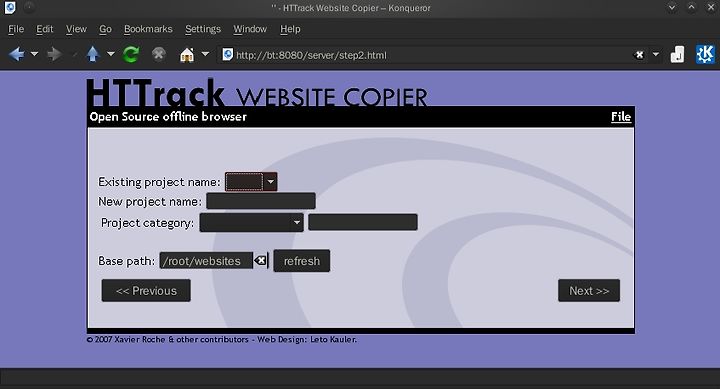Open the View menu
Image resolution: width=720 pixels, height=389 pixels.
(x=76, y=29)
